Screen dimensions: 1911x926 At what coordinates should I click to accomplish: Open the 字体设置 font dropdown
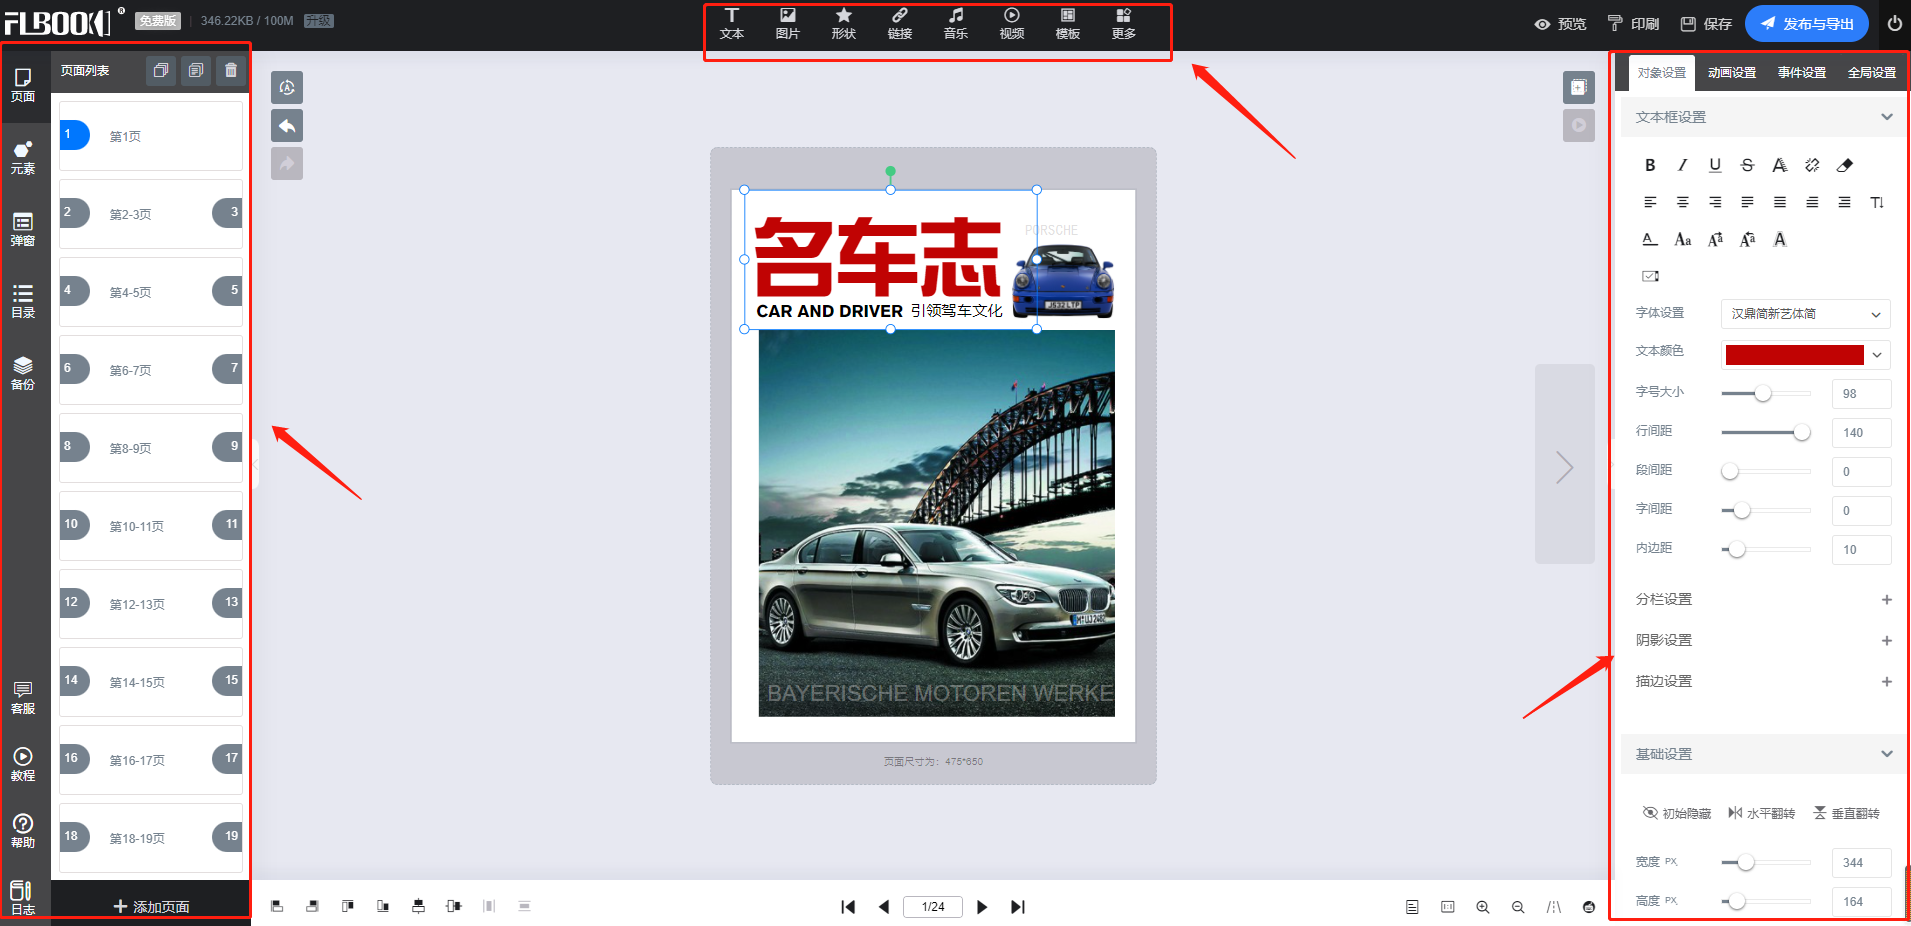1805,314
